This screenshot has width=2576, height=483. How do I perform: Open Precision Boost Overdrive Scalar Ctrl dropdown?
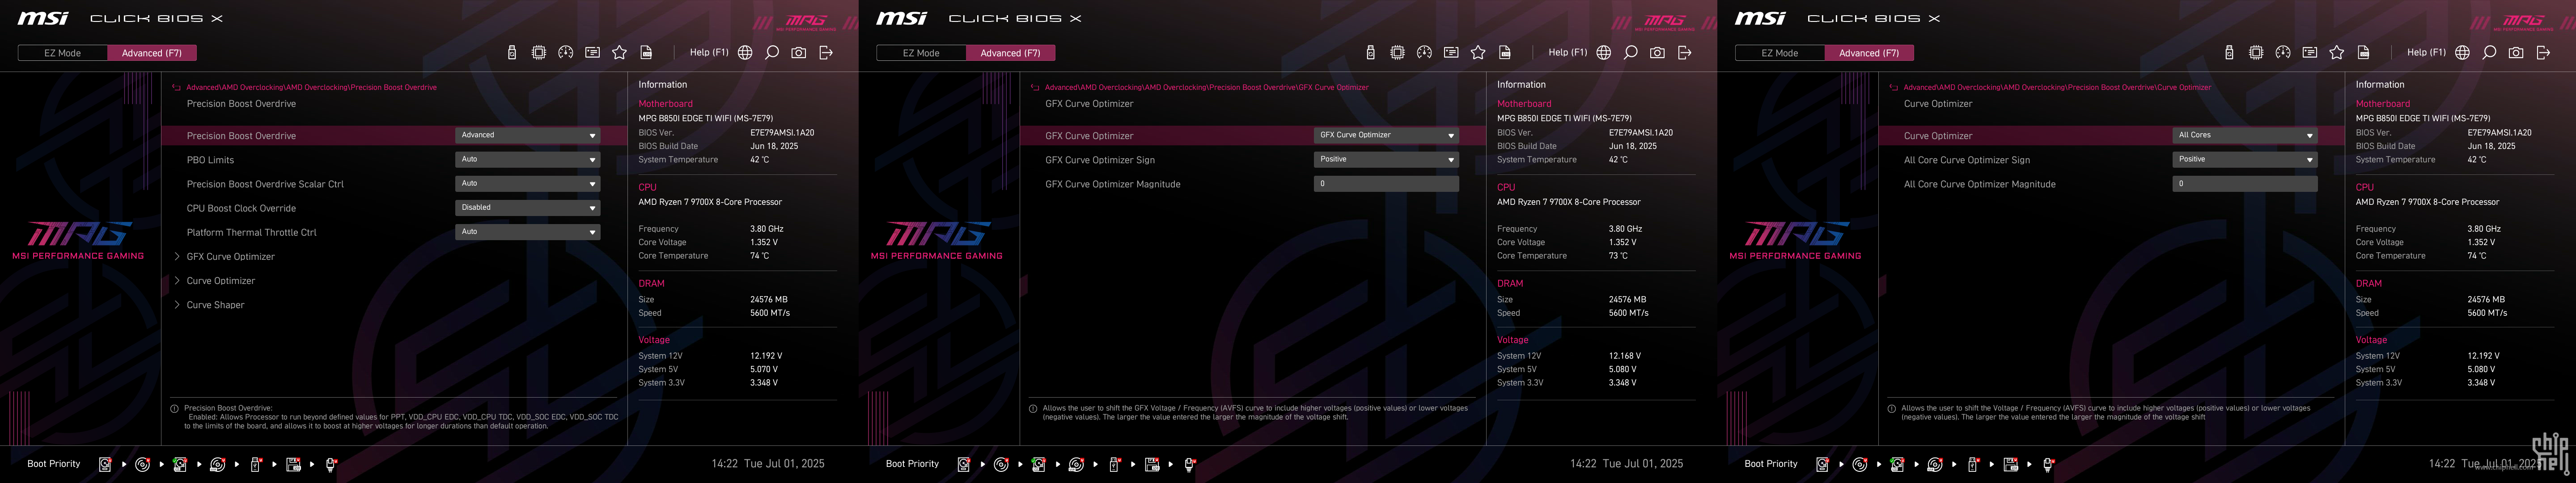tap(528, 183)
